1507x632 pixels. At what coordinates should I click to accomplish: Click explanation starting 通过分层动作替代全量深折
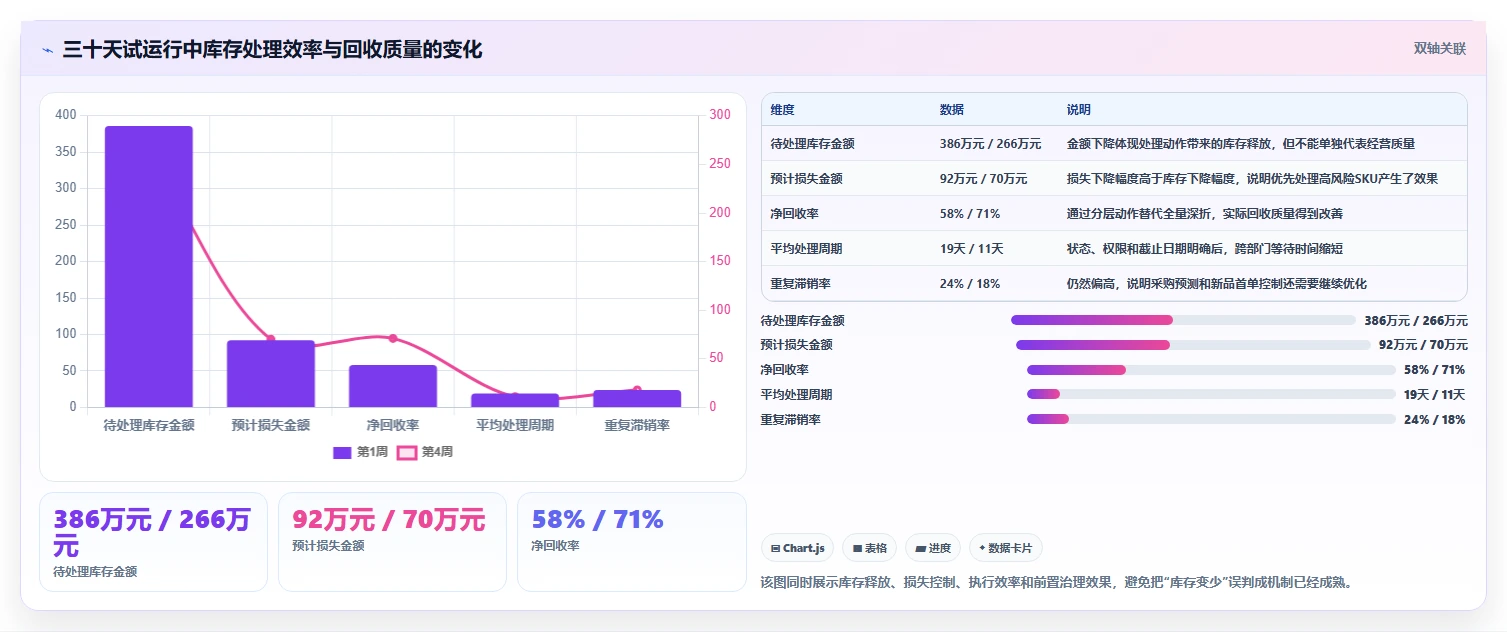pos(1205,214)
